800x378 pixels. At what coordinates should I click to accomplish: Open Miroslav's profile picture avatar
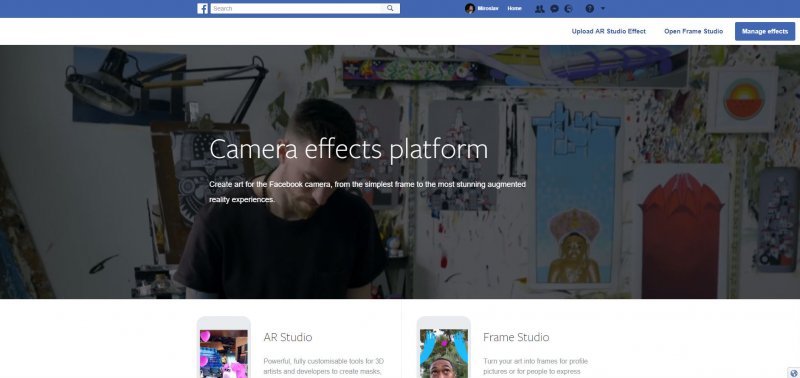(470, 9)
